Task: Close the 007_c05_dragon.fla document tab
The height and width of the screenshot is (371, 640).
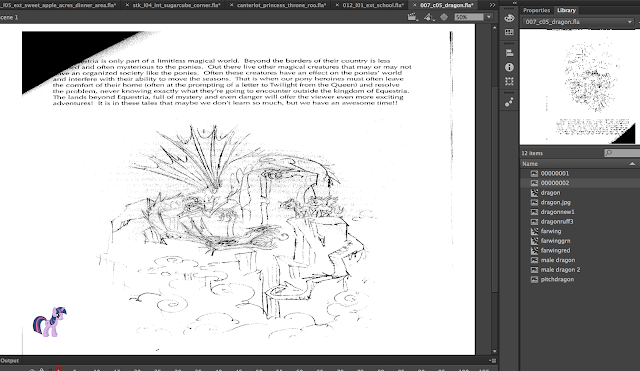Action: 415,5
